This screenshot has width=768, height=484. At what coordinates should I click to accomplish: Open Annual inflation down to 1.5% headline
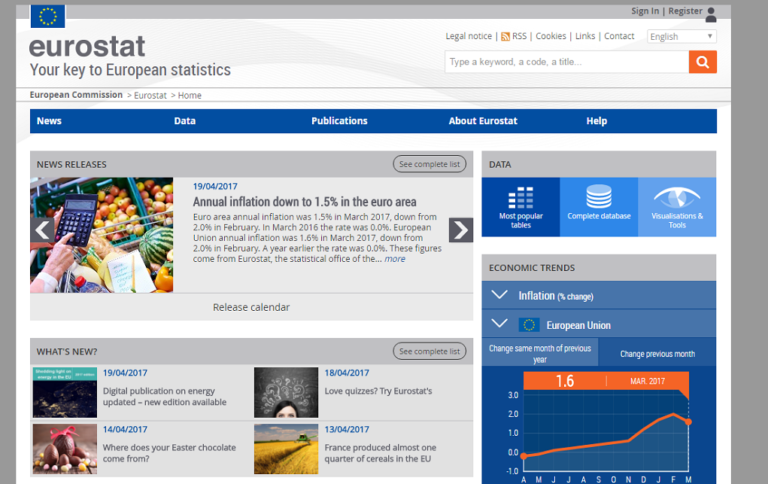click(304, 202)
